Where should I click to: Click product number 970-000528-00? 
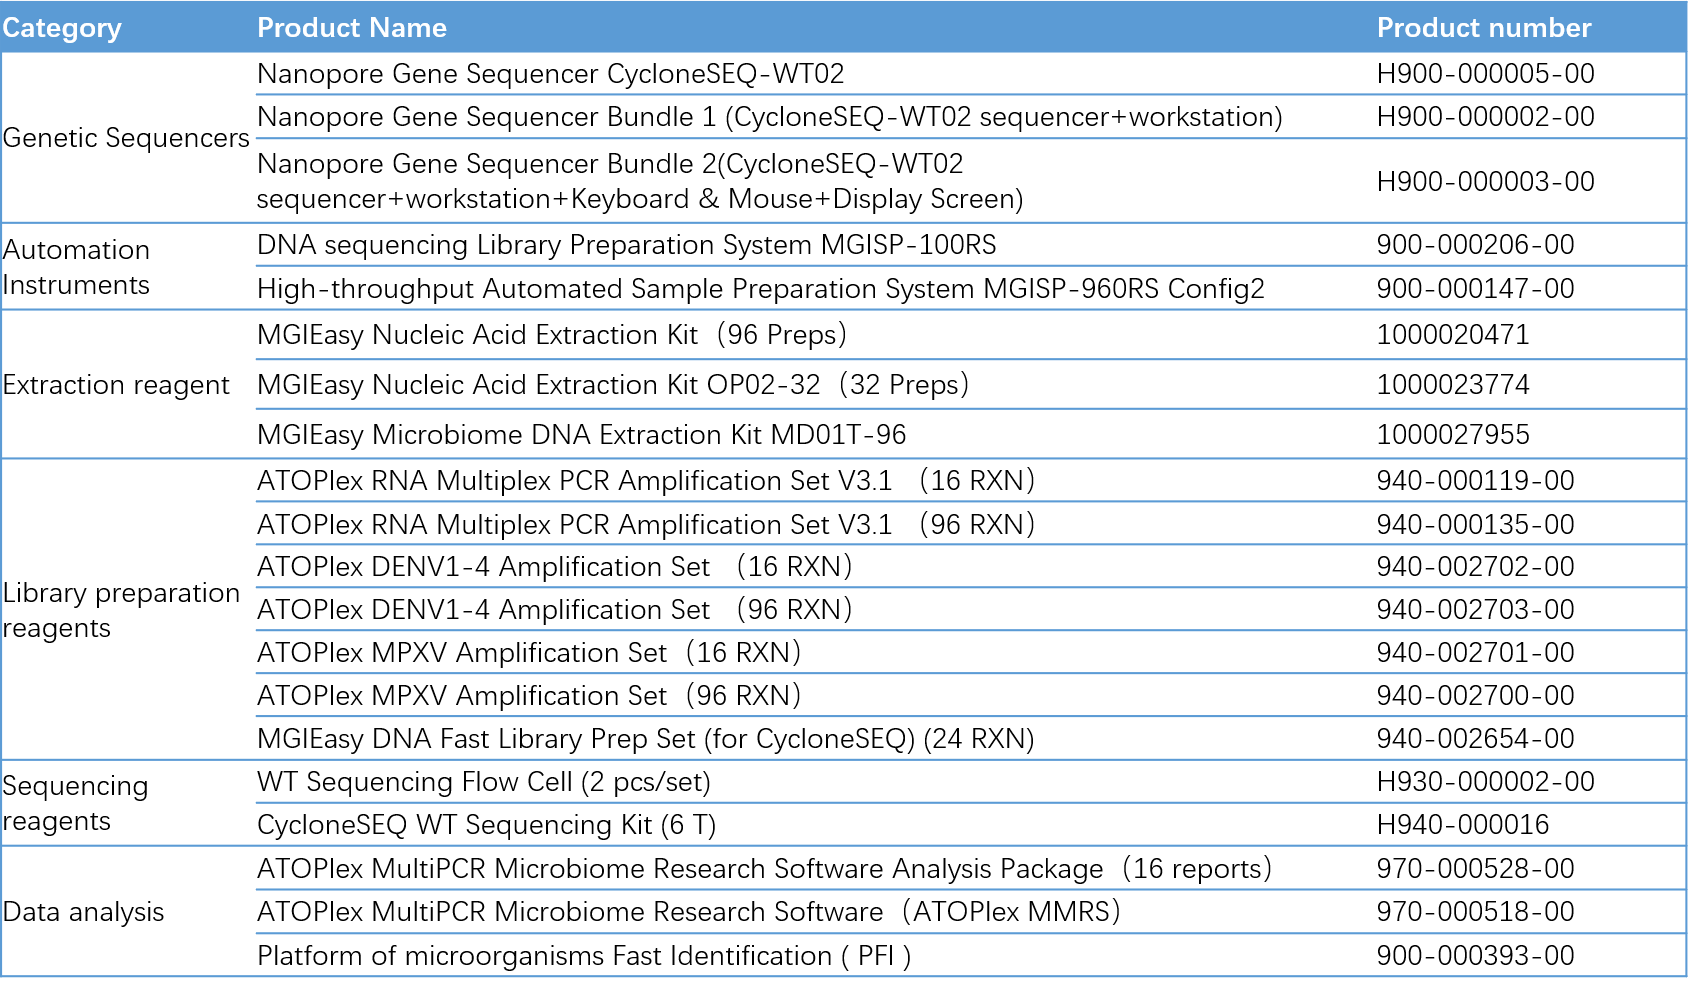tap(1476, 869)
